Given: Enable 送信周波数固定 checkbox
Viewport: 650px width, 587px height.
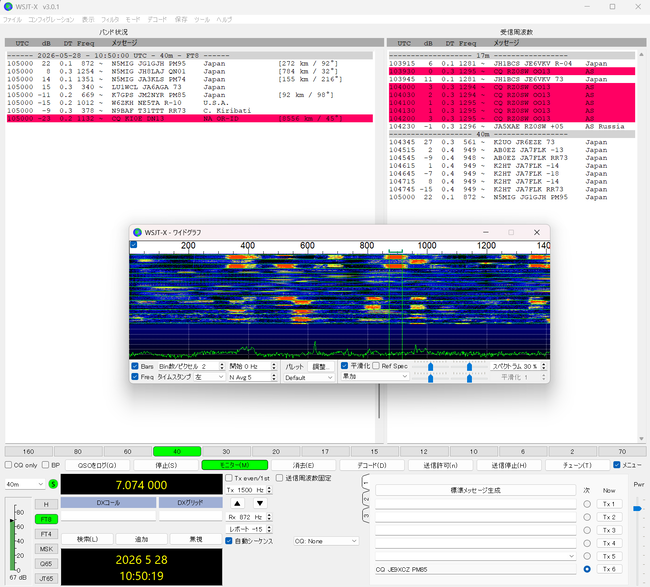Looking at the screenshot, I should click(279, 478).
